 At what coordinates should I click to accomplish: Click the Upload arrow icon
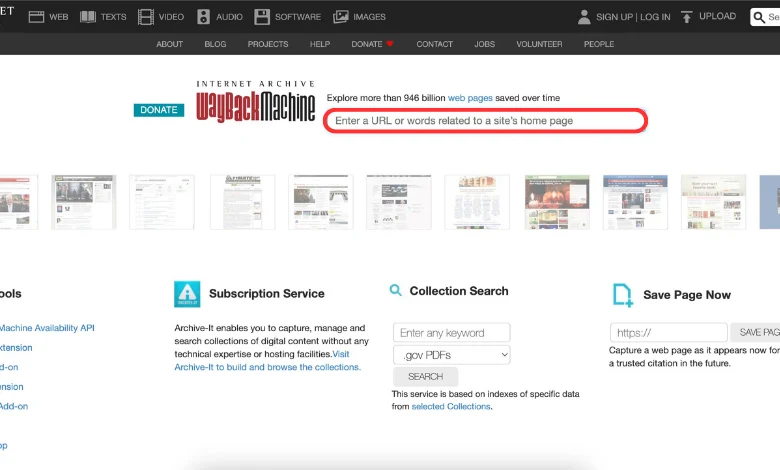(x=686, y=17)
